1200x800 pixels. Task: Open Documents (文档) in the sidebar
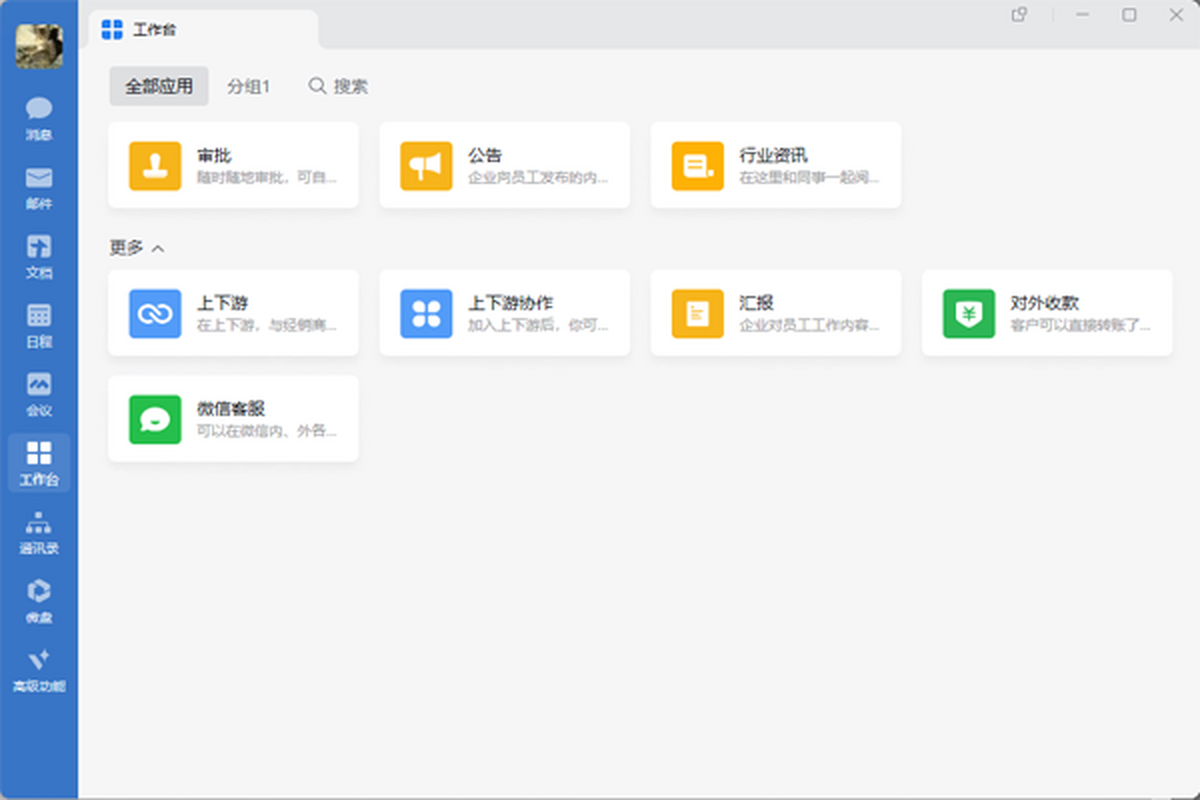[39, 257]
